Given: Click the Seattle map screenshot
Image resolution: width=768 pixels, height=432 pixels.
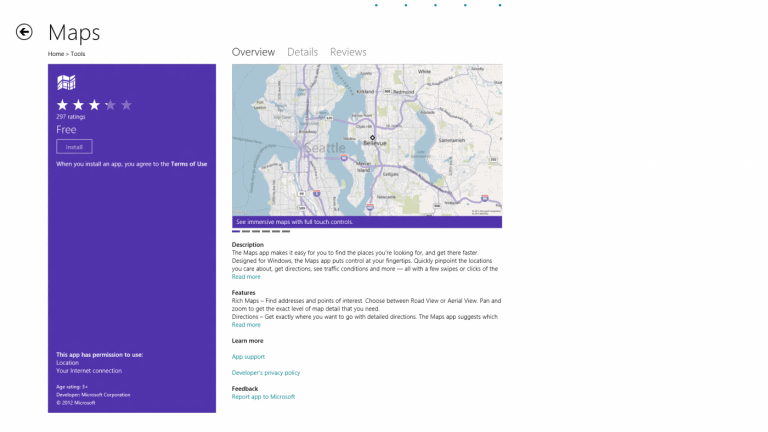Looking at the screenshot, I should [367, 140].
